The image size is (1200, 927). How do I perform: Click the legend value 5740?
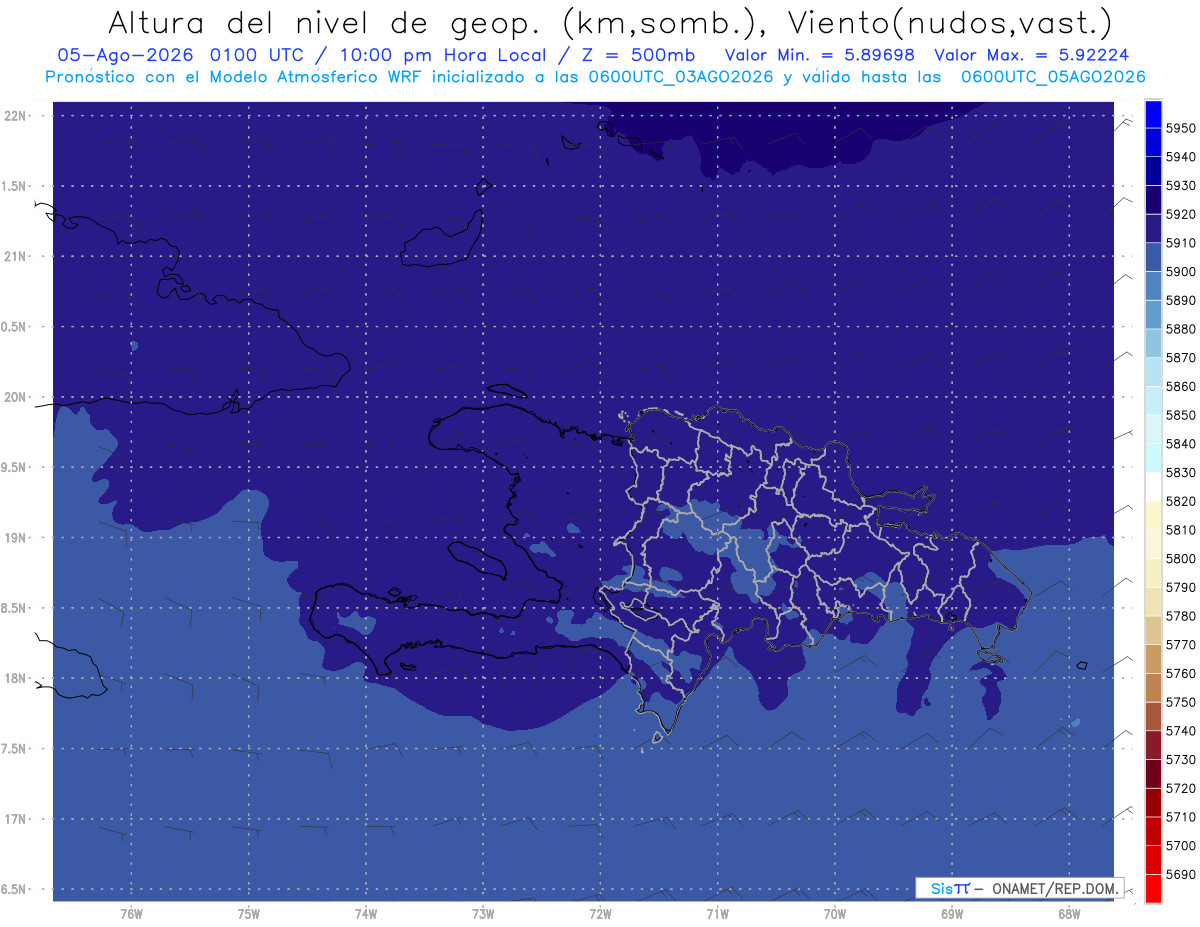click(x=1180, y=732)
